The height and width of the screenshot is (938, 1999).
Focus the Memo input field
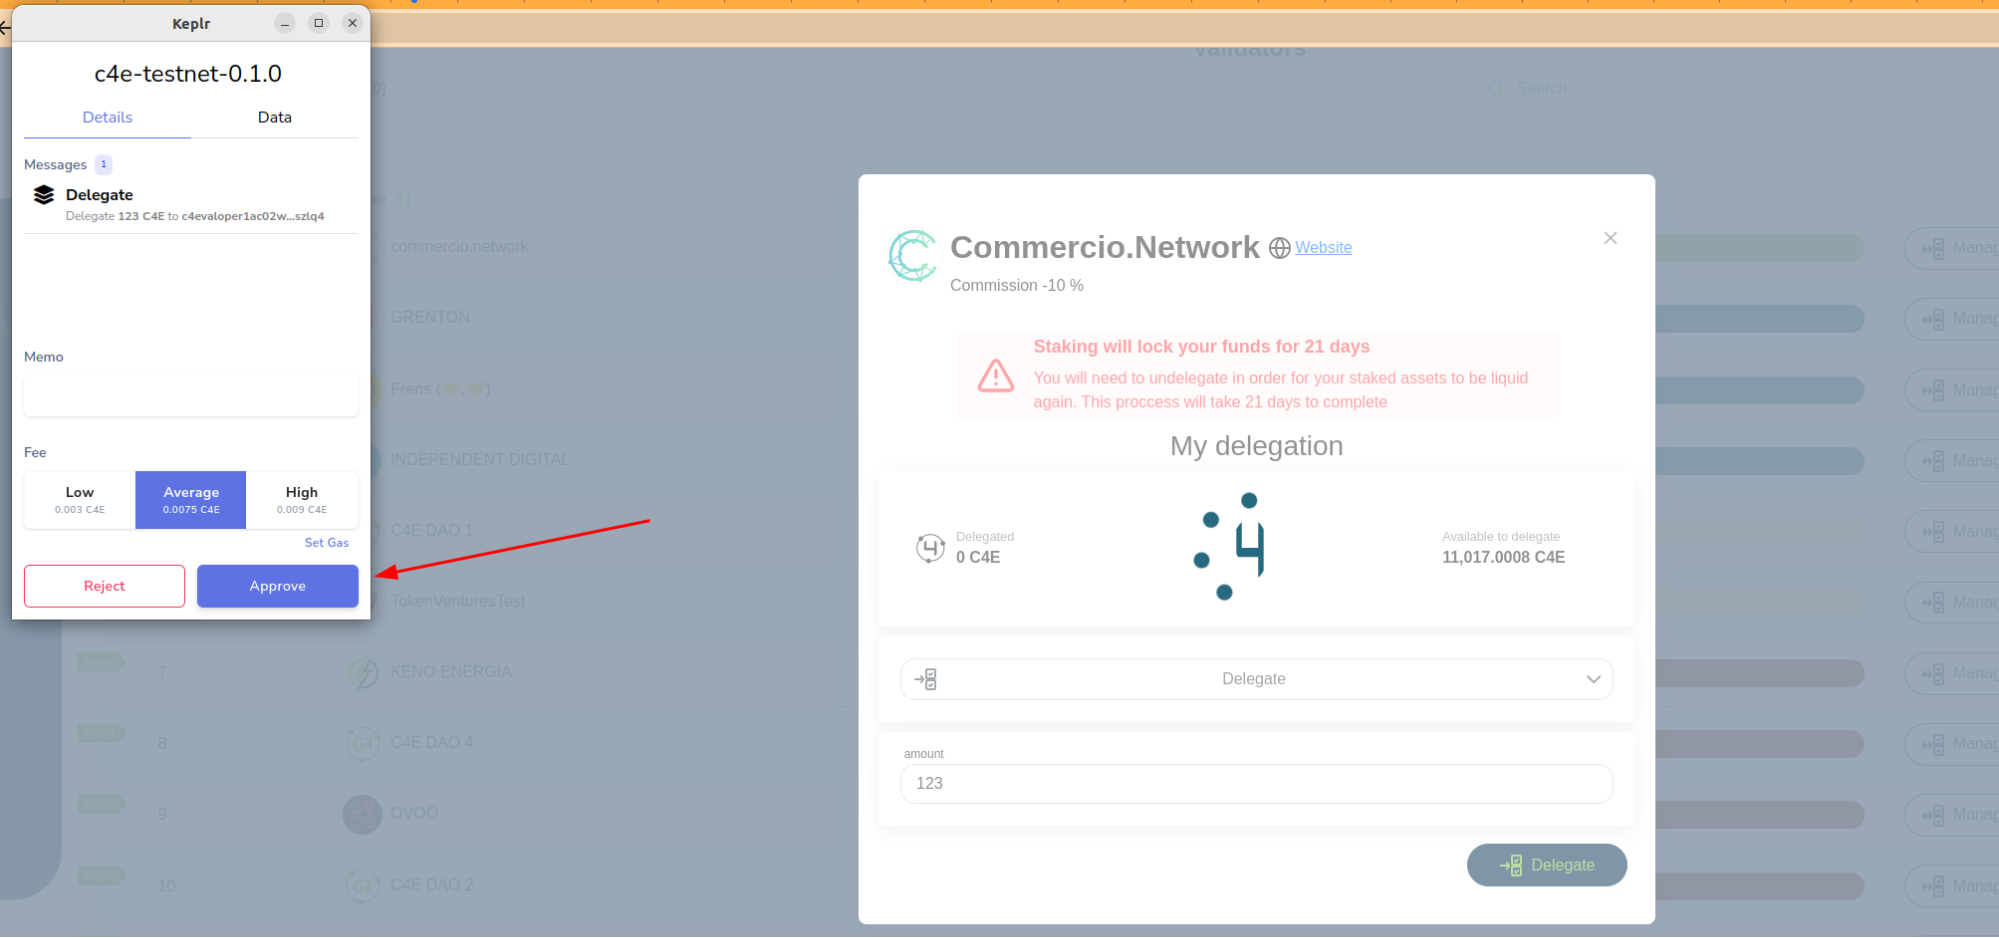point(191,396)
